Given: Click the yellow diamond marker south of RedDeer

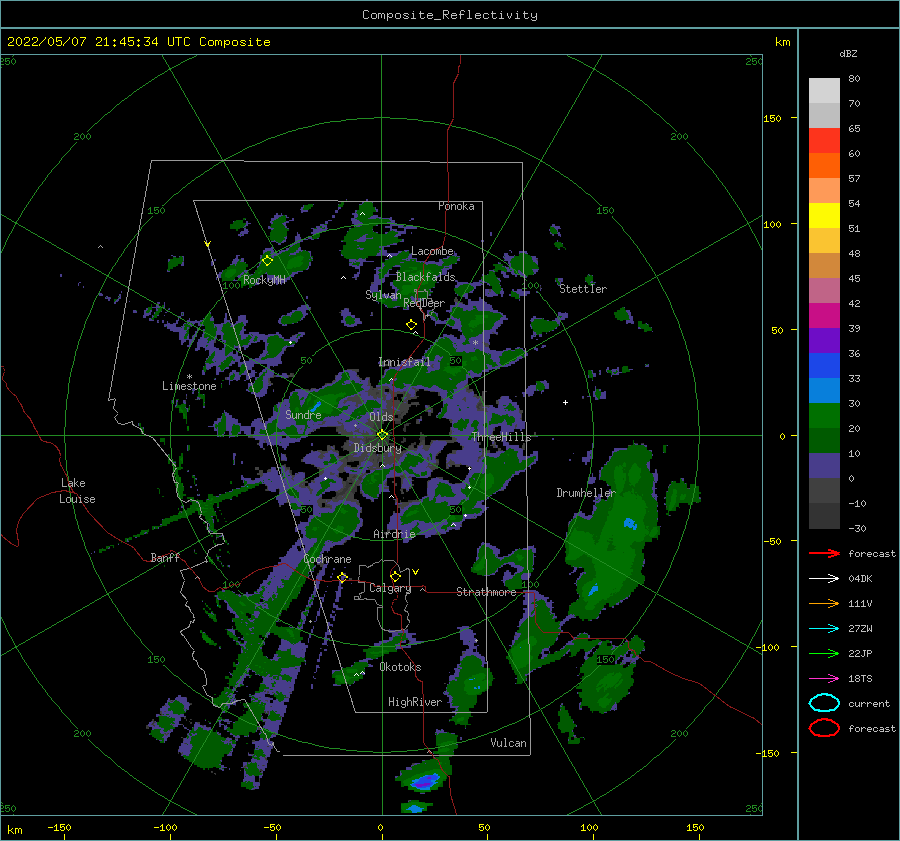Looking at the screenshot, I should pyautogui.click(x=411, y=325).
